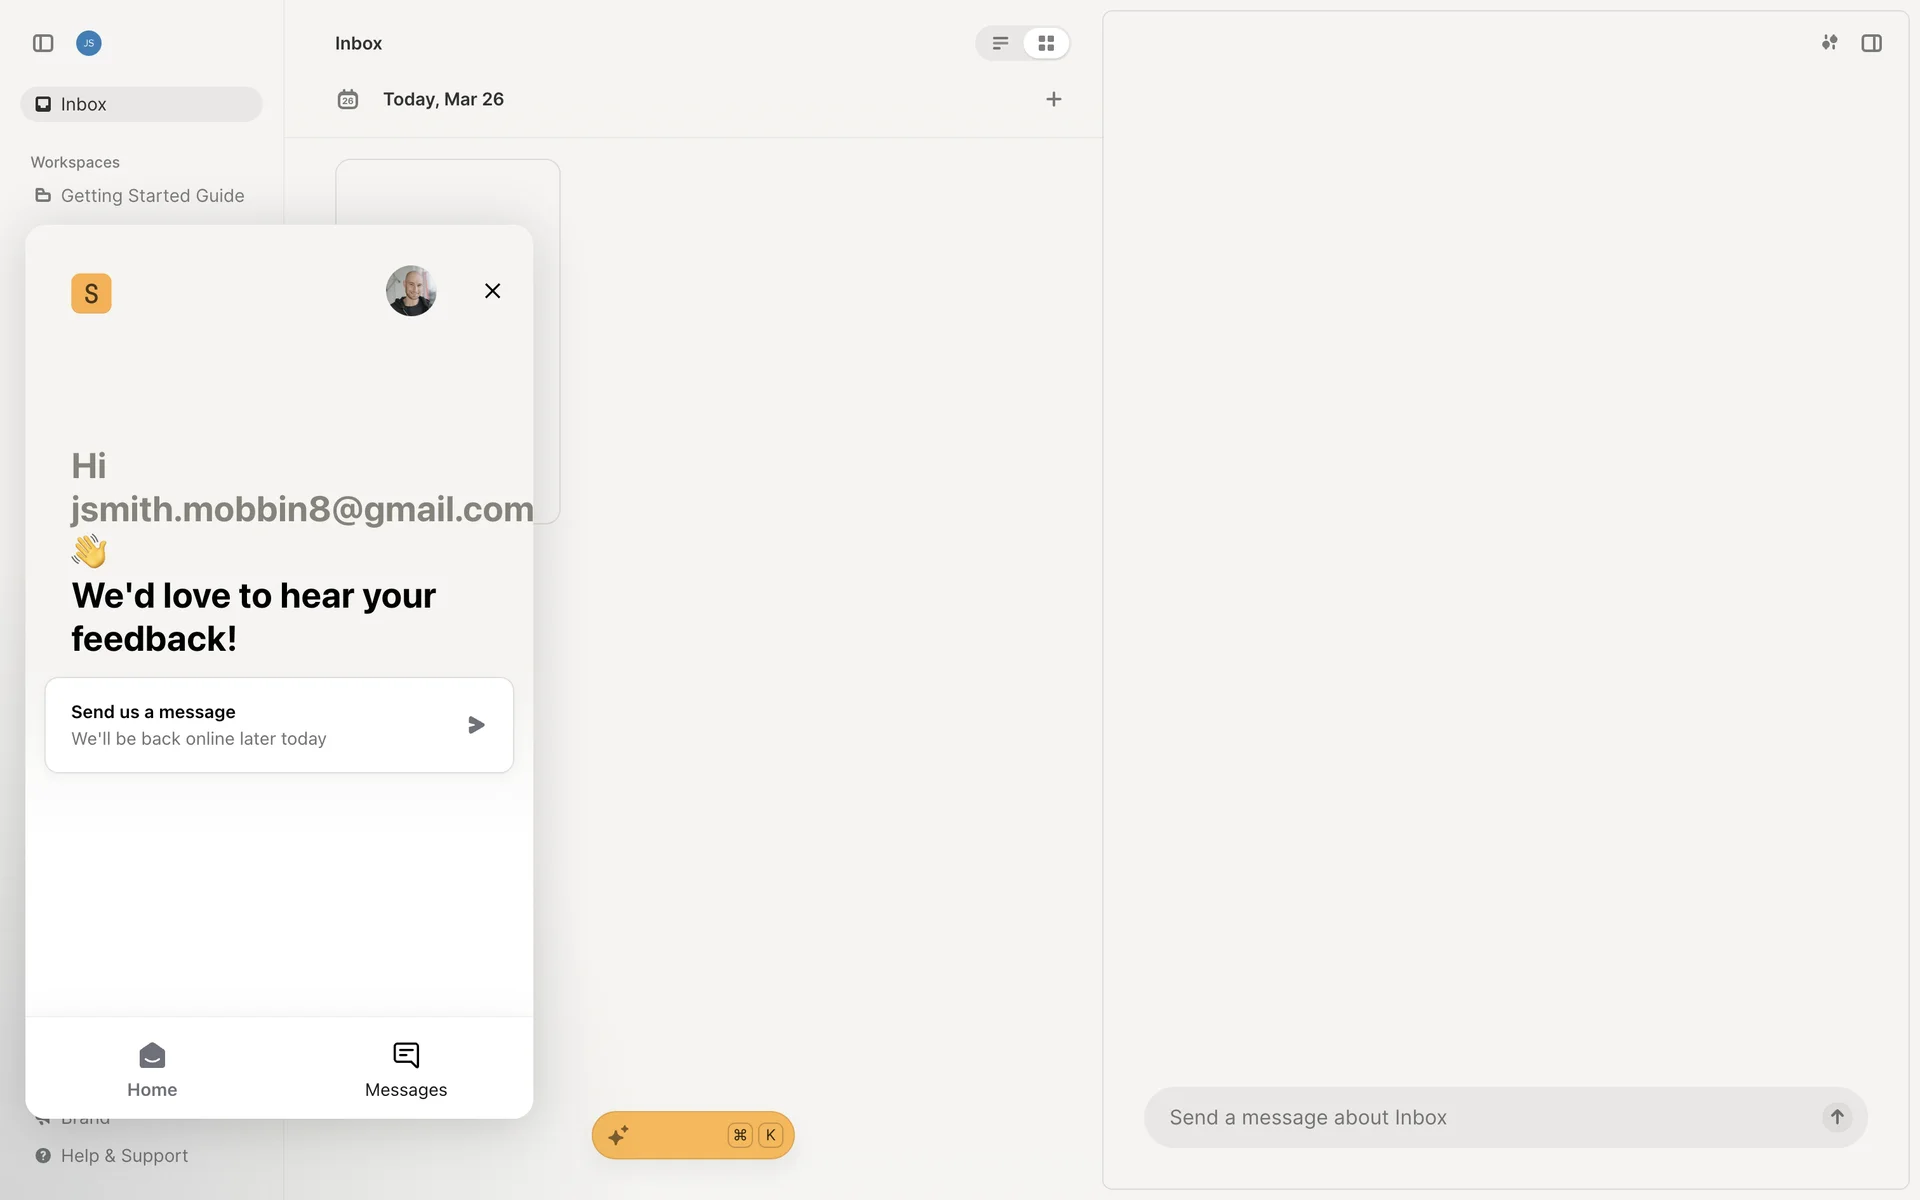This screenshot has height=1200, width=1920.
Task: Open the calendar date icon
Action: 348,99
